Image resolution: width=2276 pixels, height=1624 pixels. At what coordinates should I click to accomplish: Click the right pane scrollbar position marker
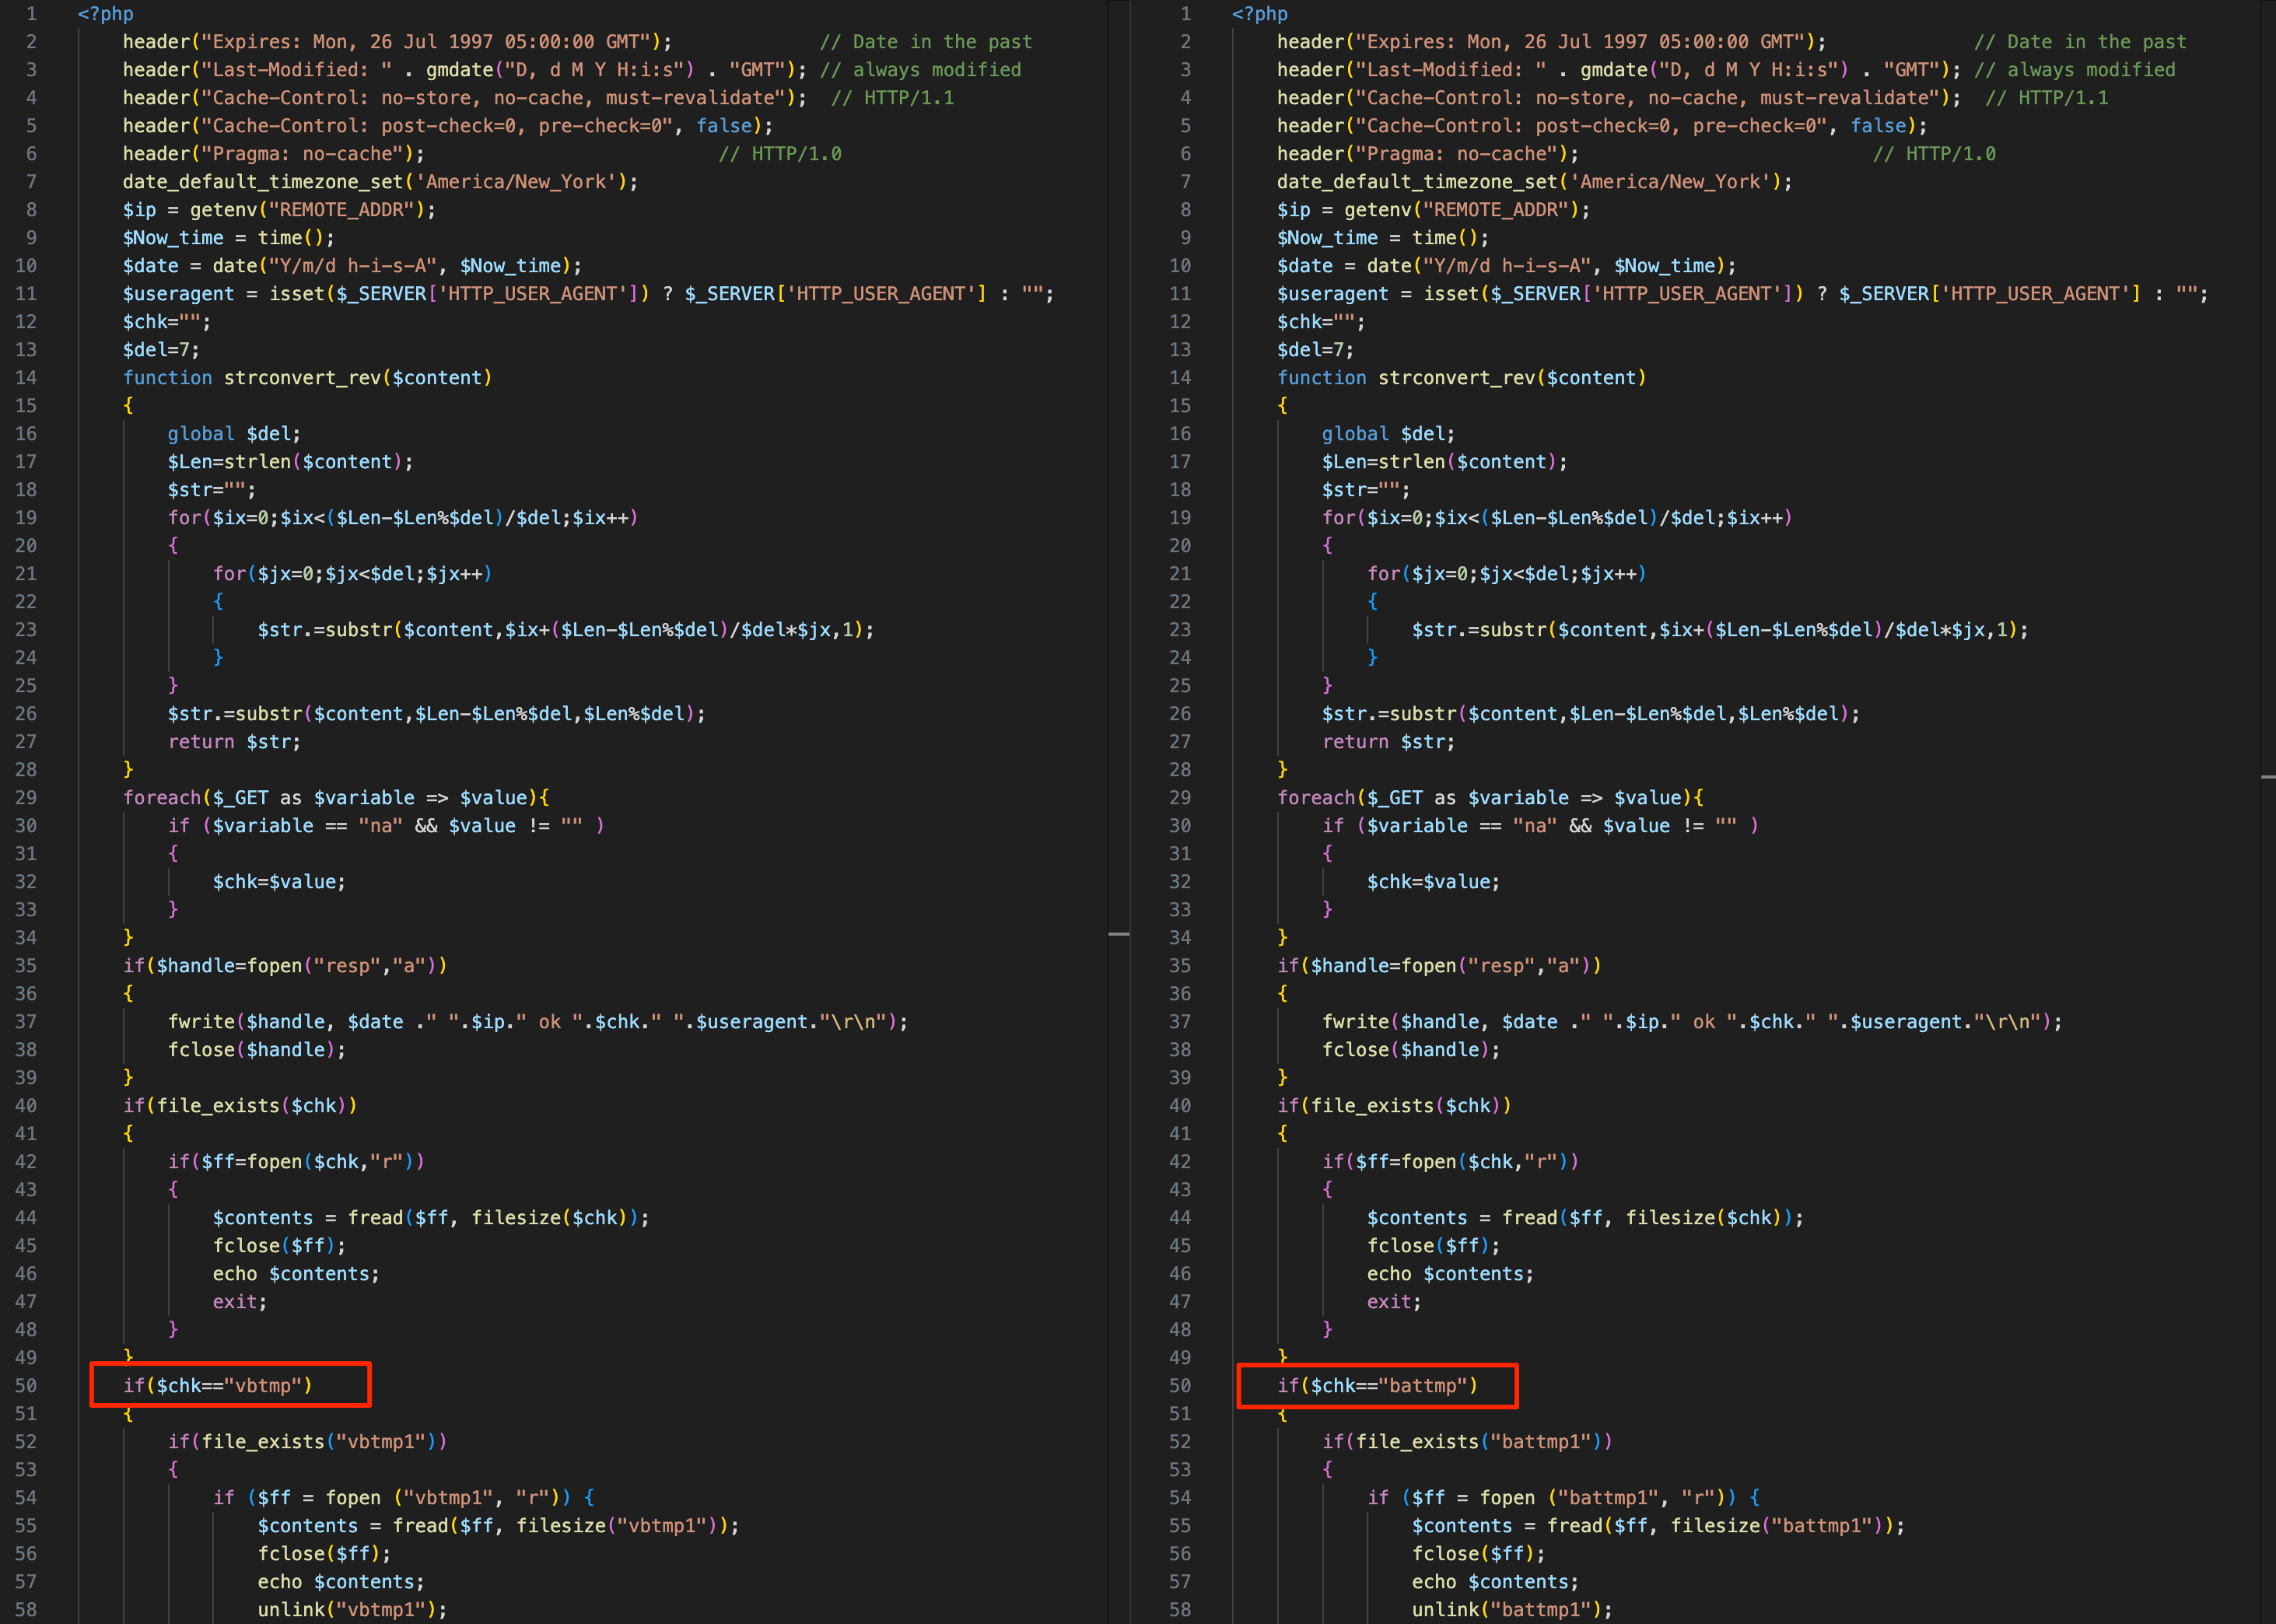coord(2267,777)
